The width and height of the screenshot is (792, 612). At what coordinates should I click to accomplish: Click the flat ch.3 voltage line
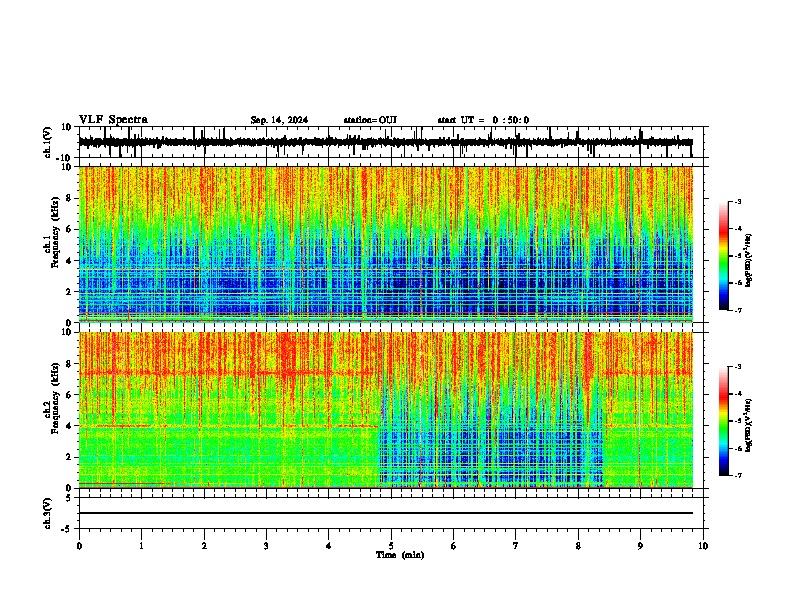(385, 513)
